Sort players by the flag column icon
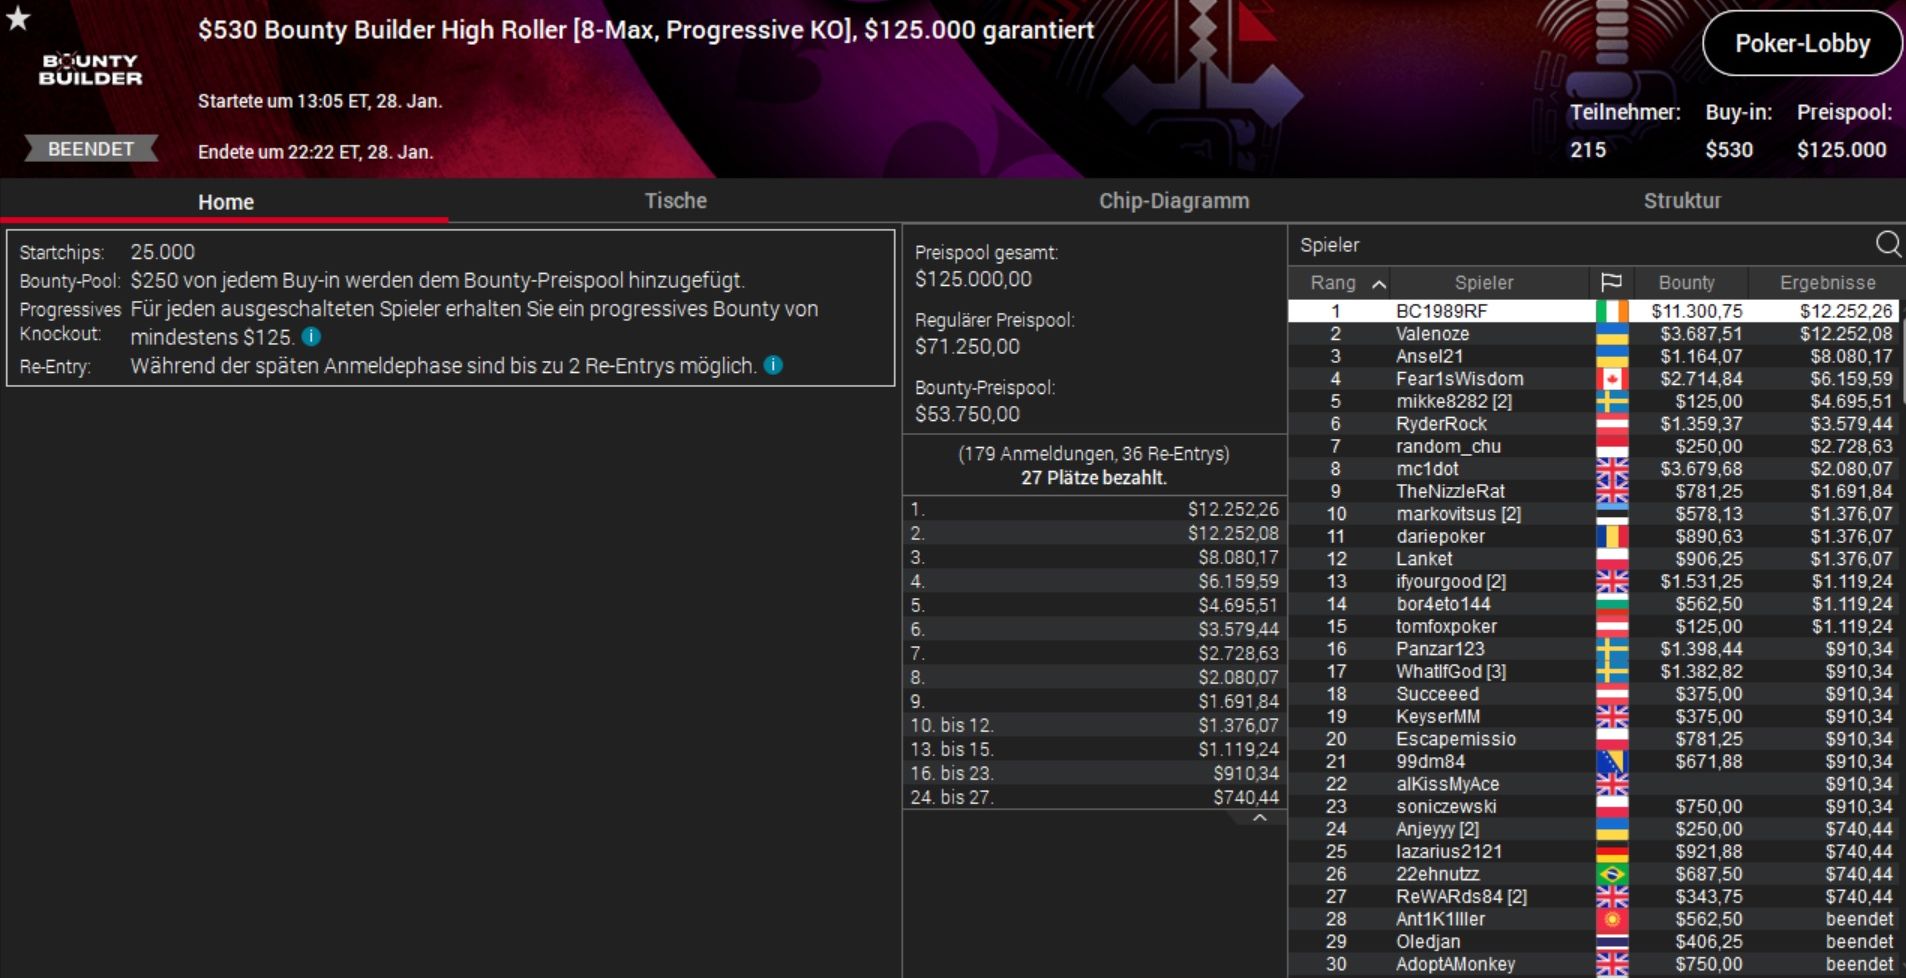This screenshot has height=978, width=1906. (x=1611, y=283)
